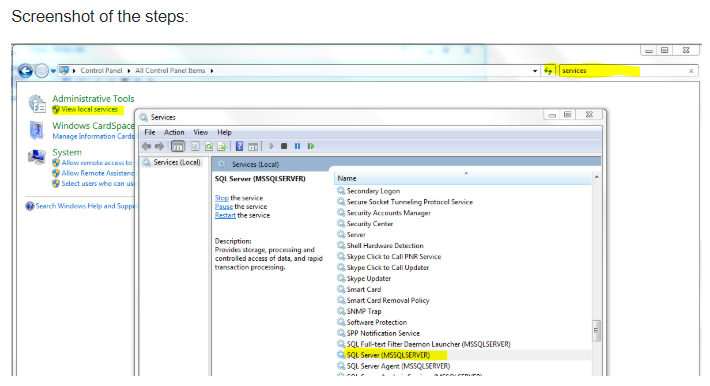Toggle Show/Hide Console Tree toolbar button
Screen dimensions: 710x386
click(178, 146)
